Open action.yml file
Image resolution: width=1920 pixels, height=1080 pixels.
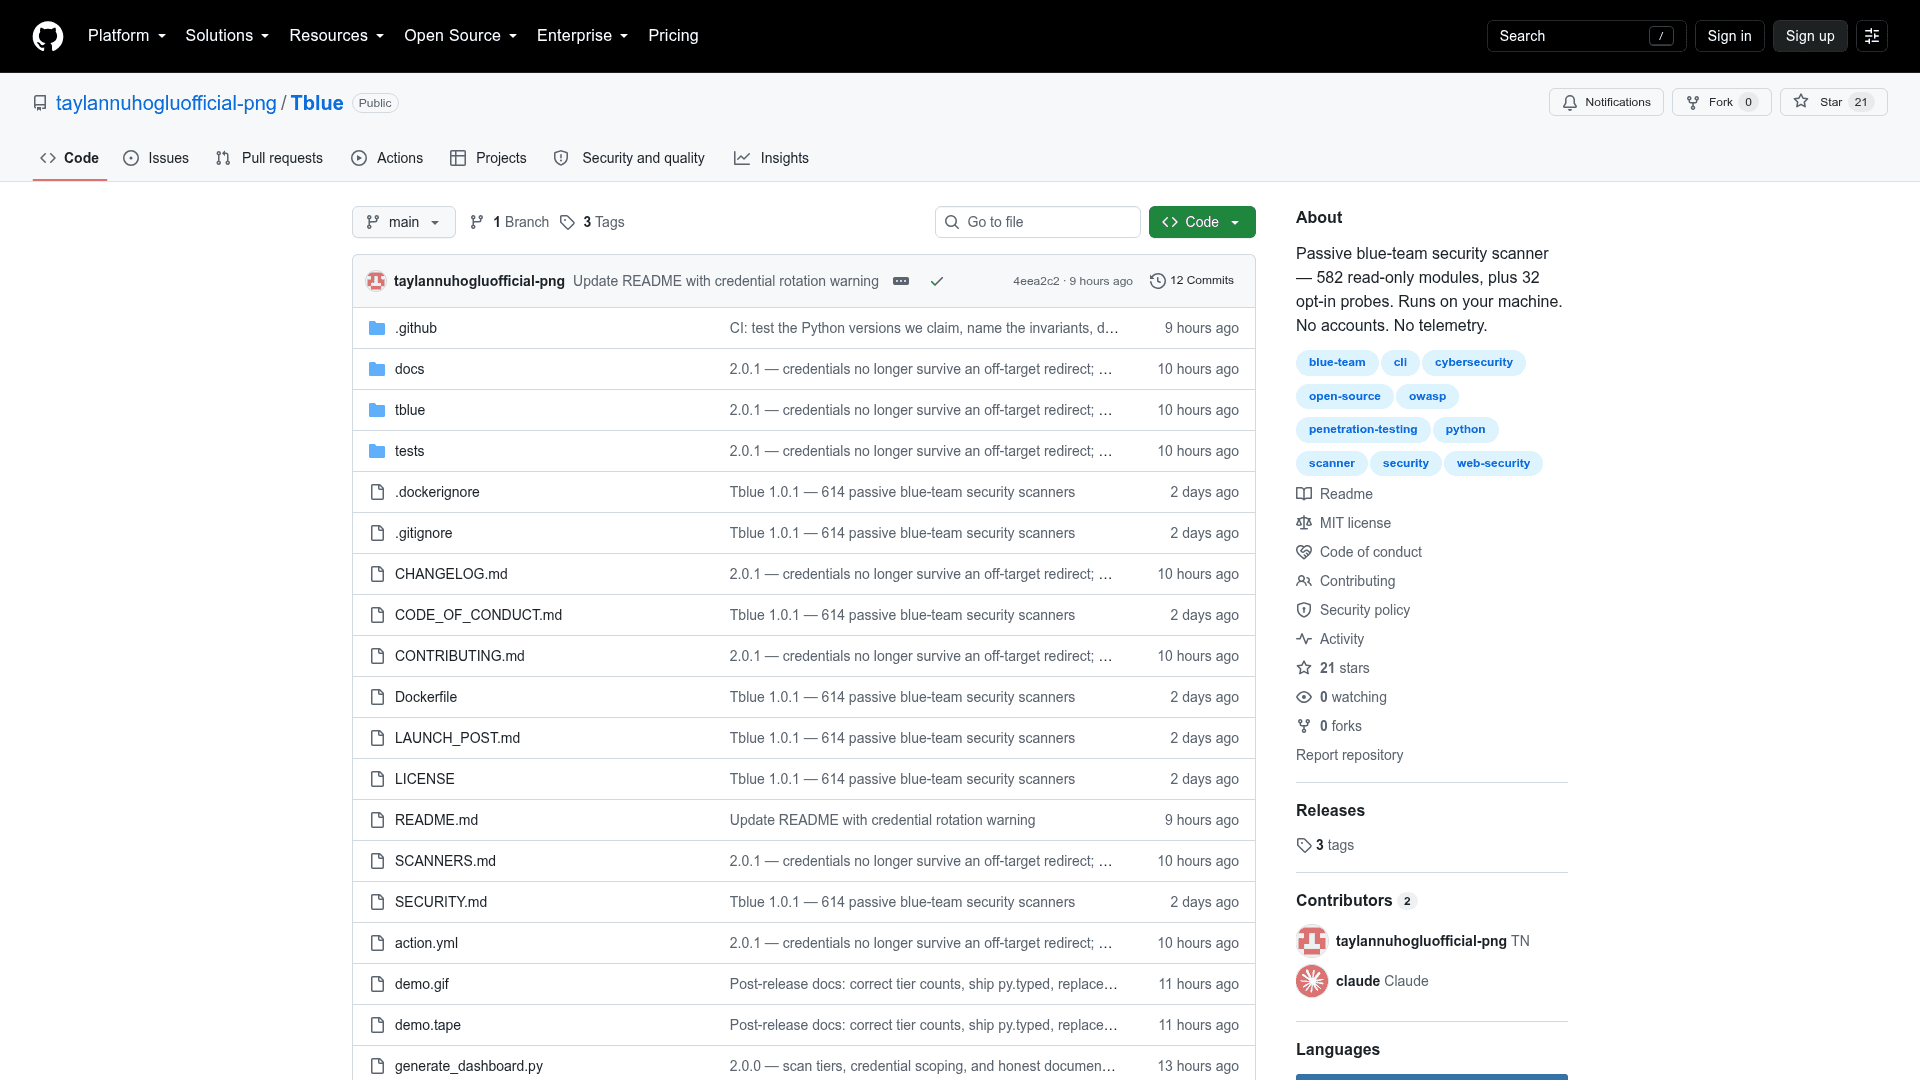[x=426, y=943]
